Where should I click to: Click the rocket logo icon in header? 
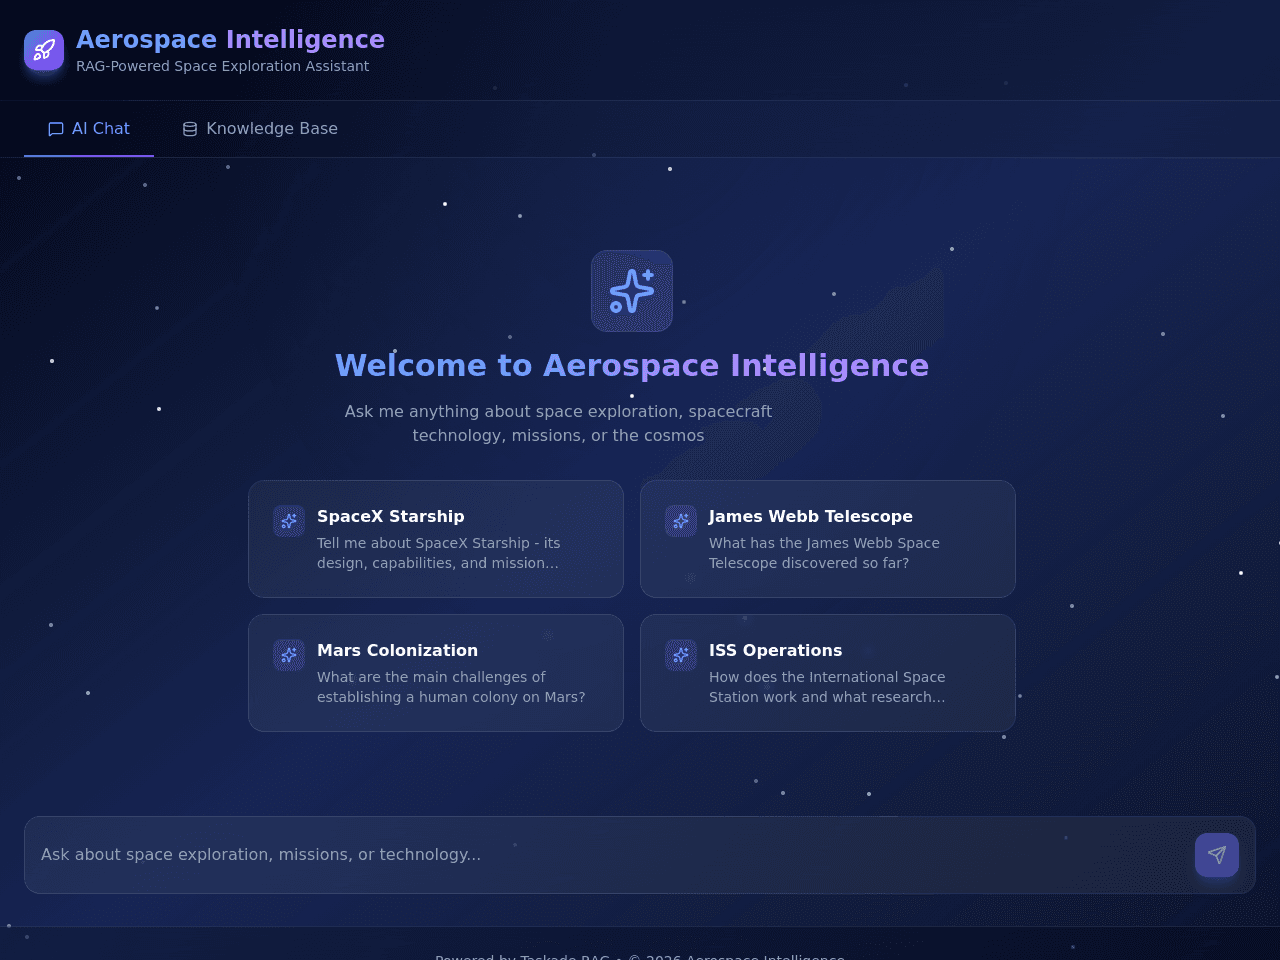pos(44,50)
